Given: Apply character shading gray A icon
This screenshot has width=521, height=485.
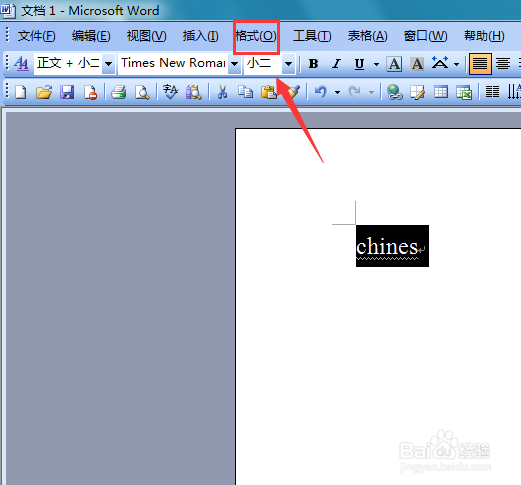Looking at the screenshot, I should pyautogui.click(x=417, y=64).
